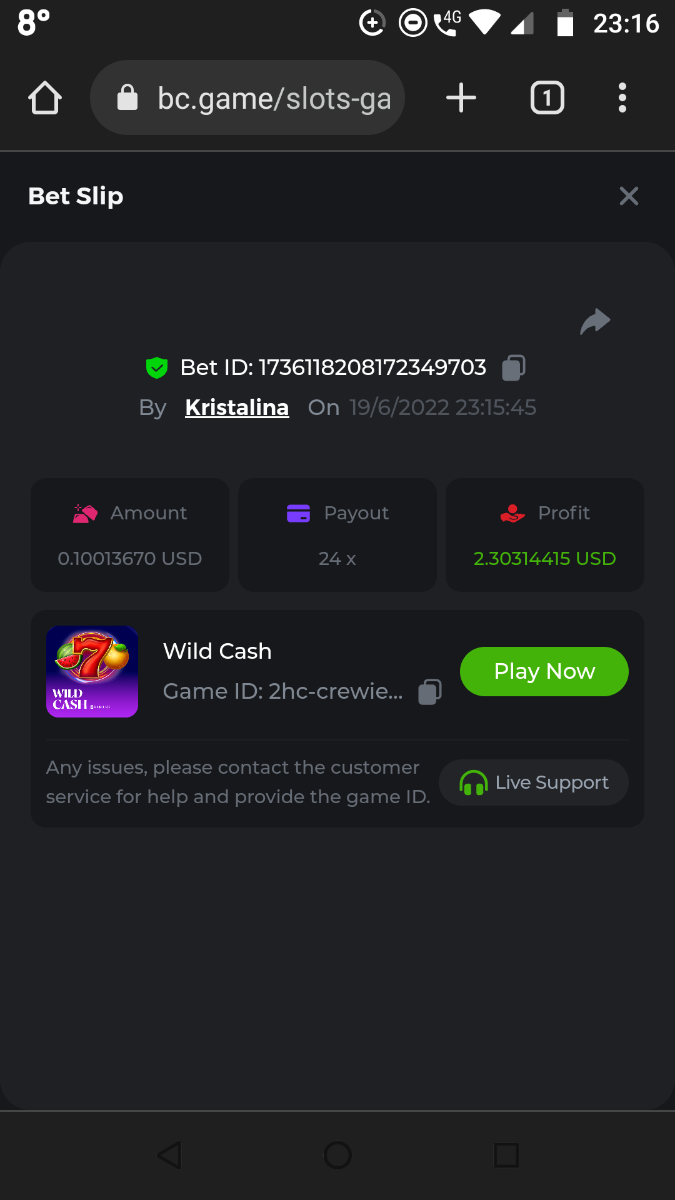
Task: Tap the Payout card
Action: [x=337, y=535]
